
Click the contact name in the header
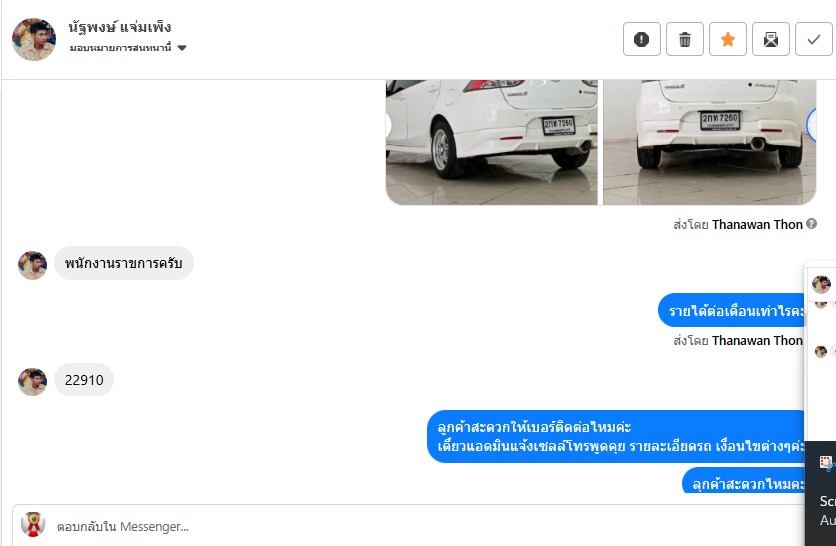click(x=120, y=27)
